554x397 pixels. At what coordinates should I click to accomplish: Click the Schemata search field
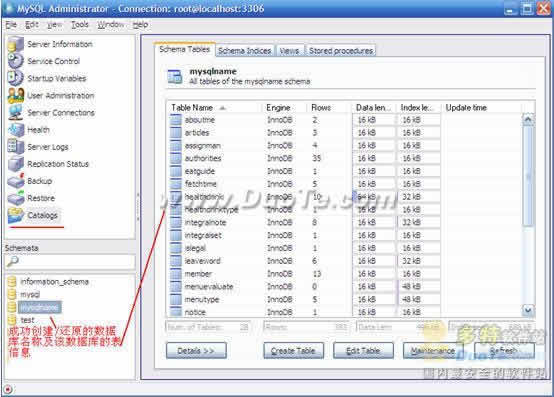tap(70, 262)
